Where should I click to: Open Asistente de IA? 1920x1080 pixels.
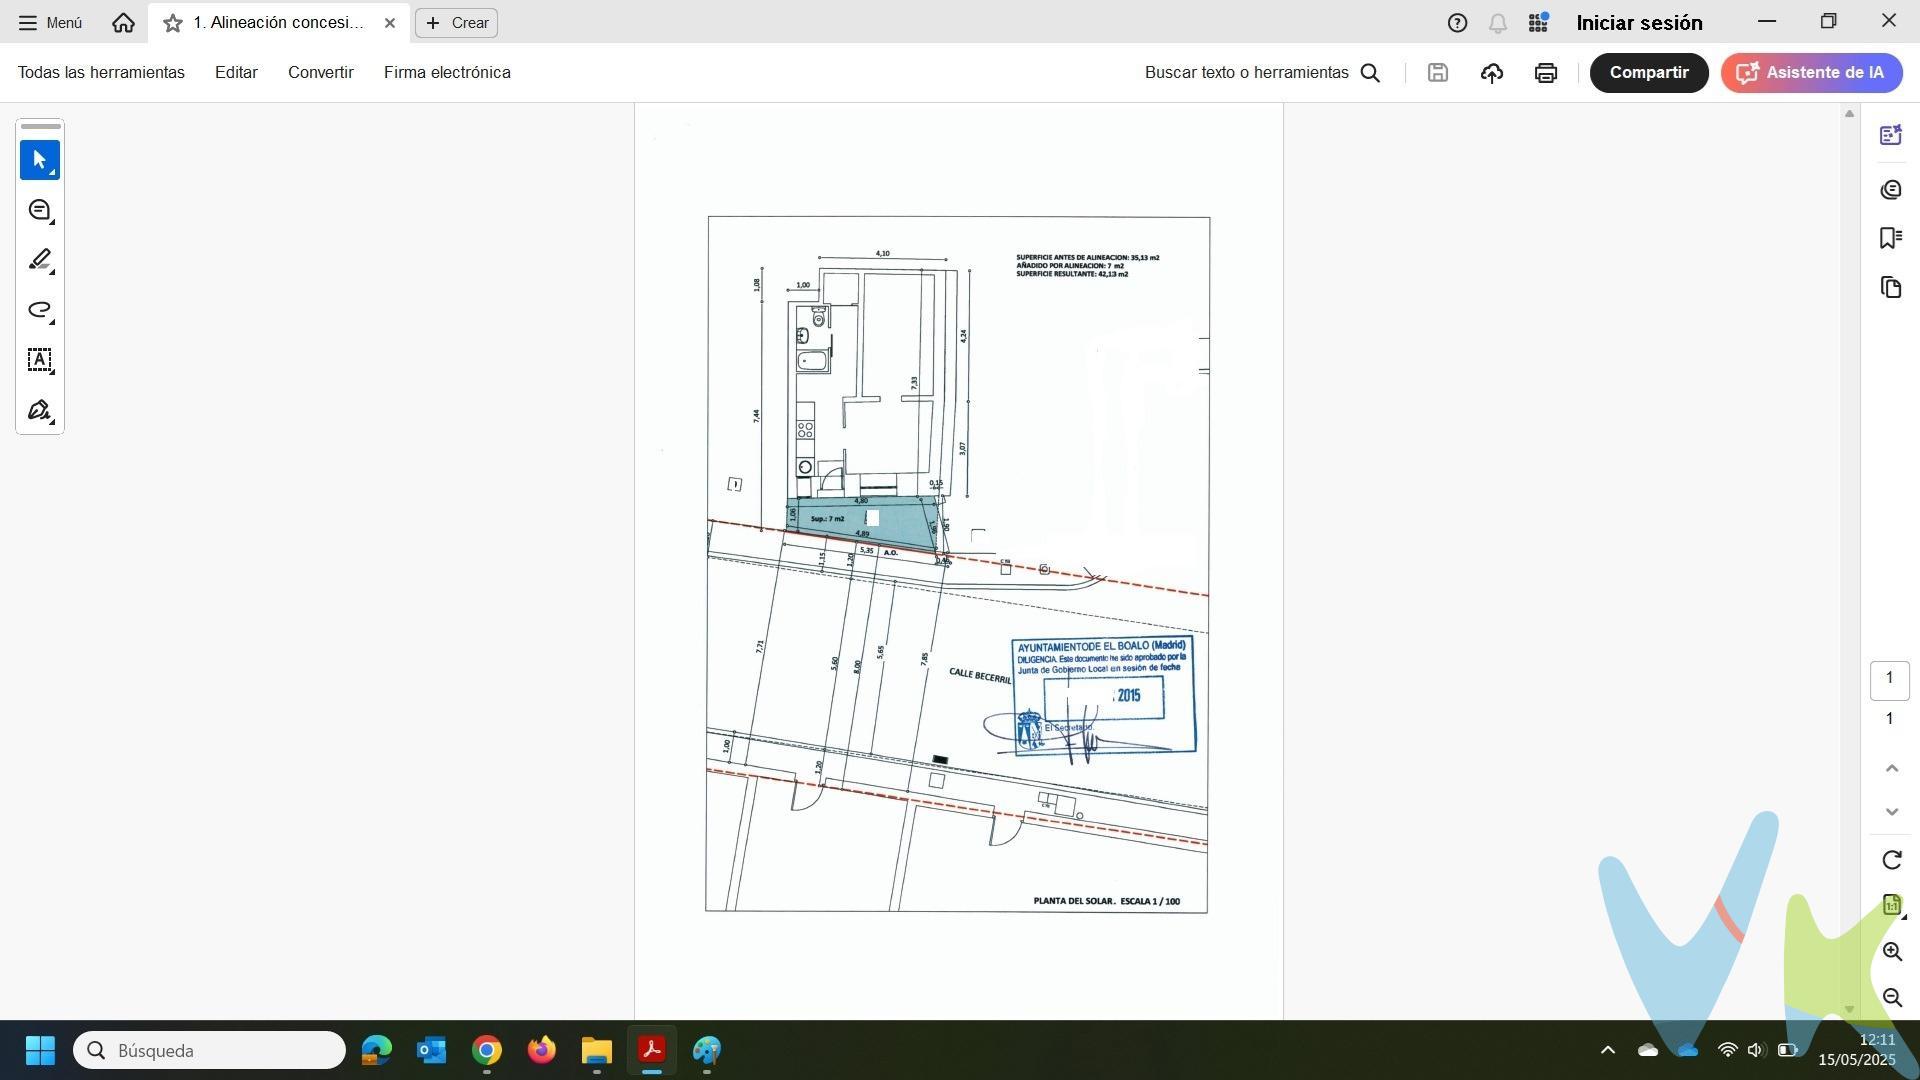(x=1811, y=73)
